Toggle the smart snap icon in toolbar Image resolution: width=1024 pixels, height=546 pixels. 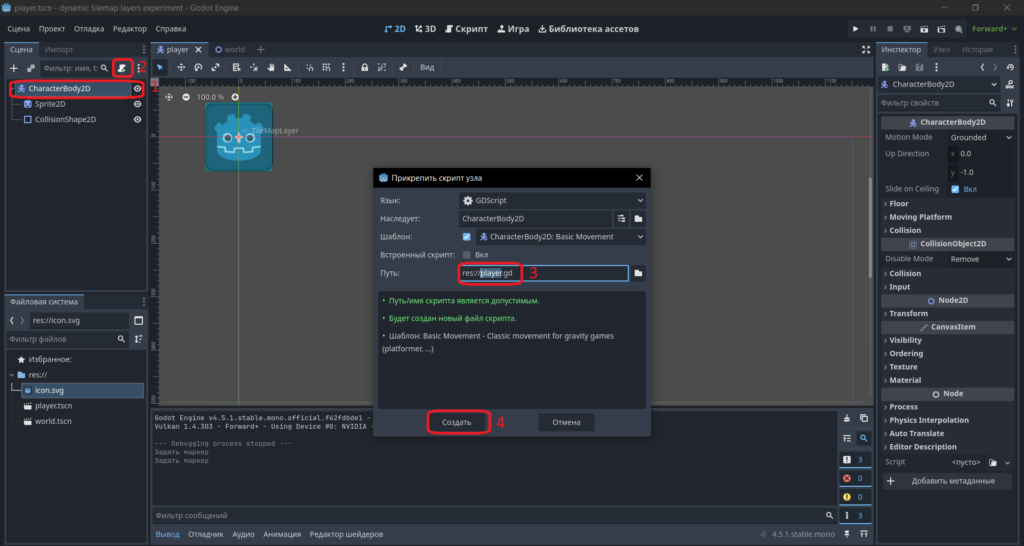pos(309,67)
